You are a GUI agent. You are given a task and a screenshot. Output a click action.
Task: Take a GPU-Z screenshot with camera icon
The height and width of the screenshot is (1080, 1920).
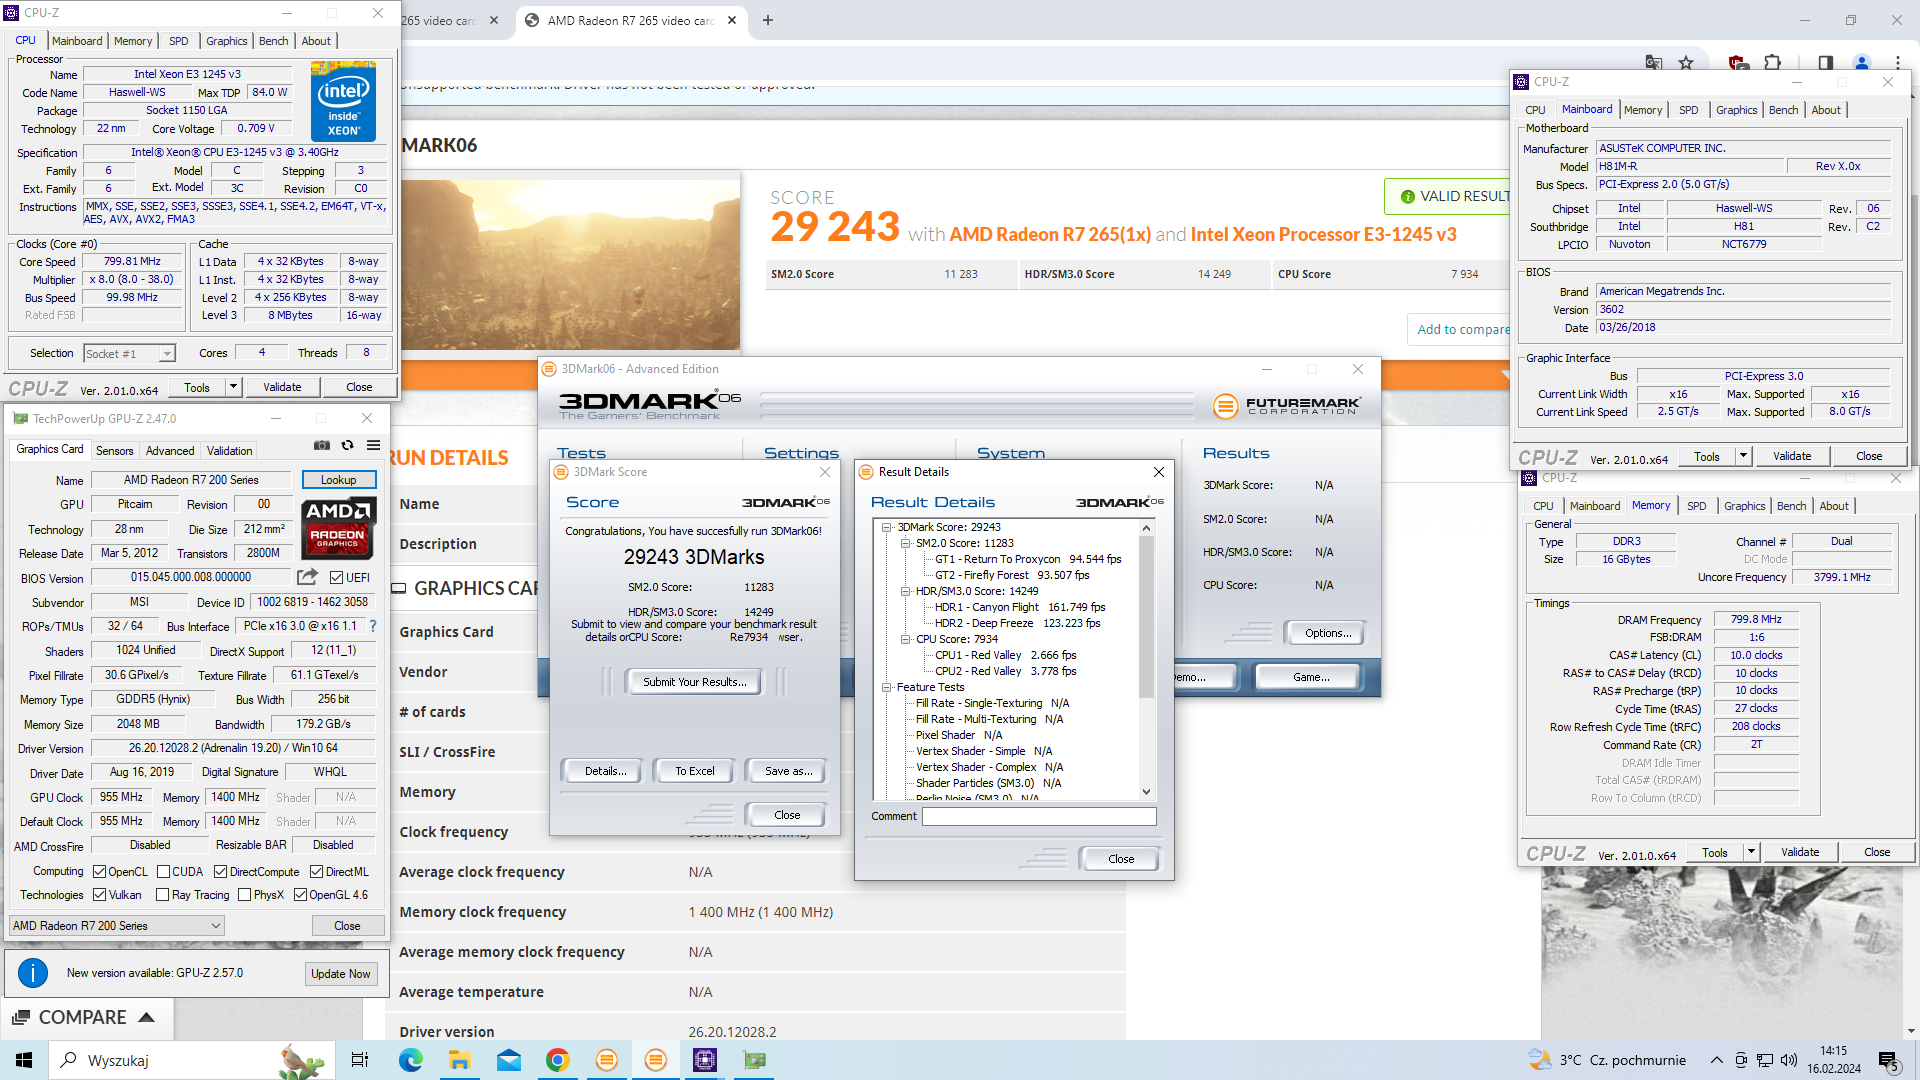[x=322, y=446]
